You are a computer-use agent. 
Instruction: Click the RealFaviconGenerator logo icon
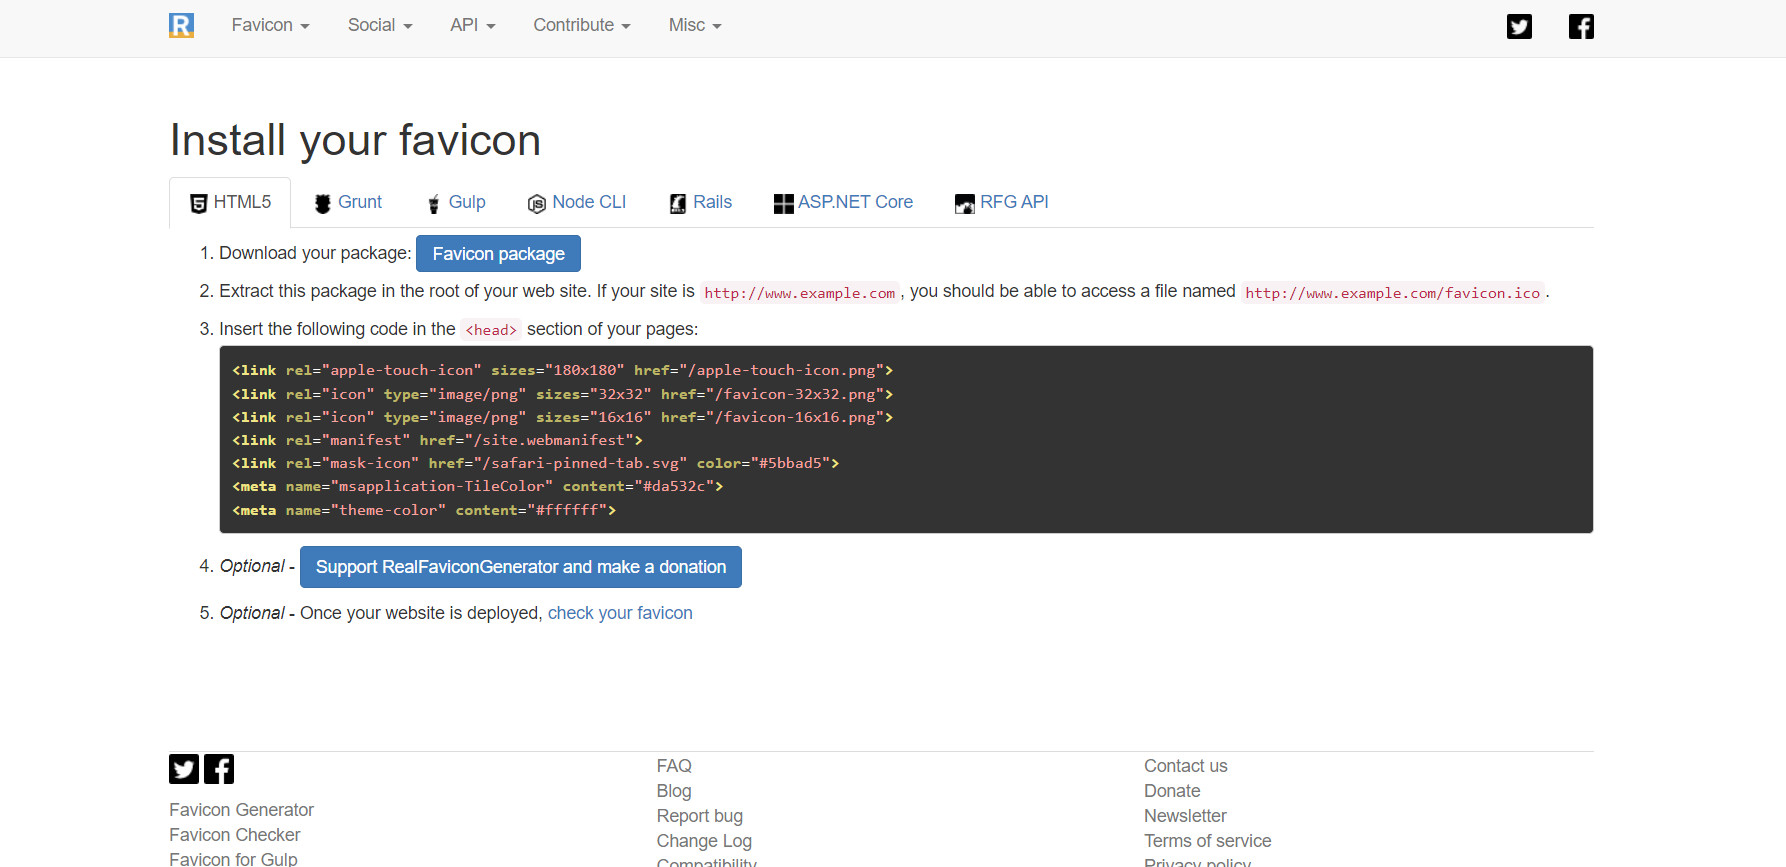(181, 25)
